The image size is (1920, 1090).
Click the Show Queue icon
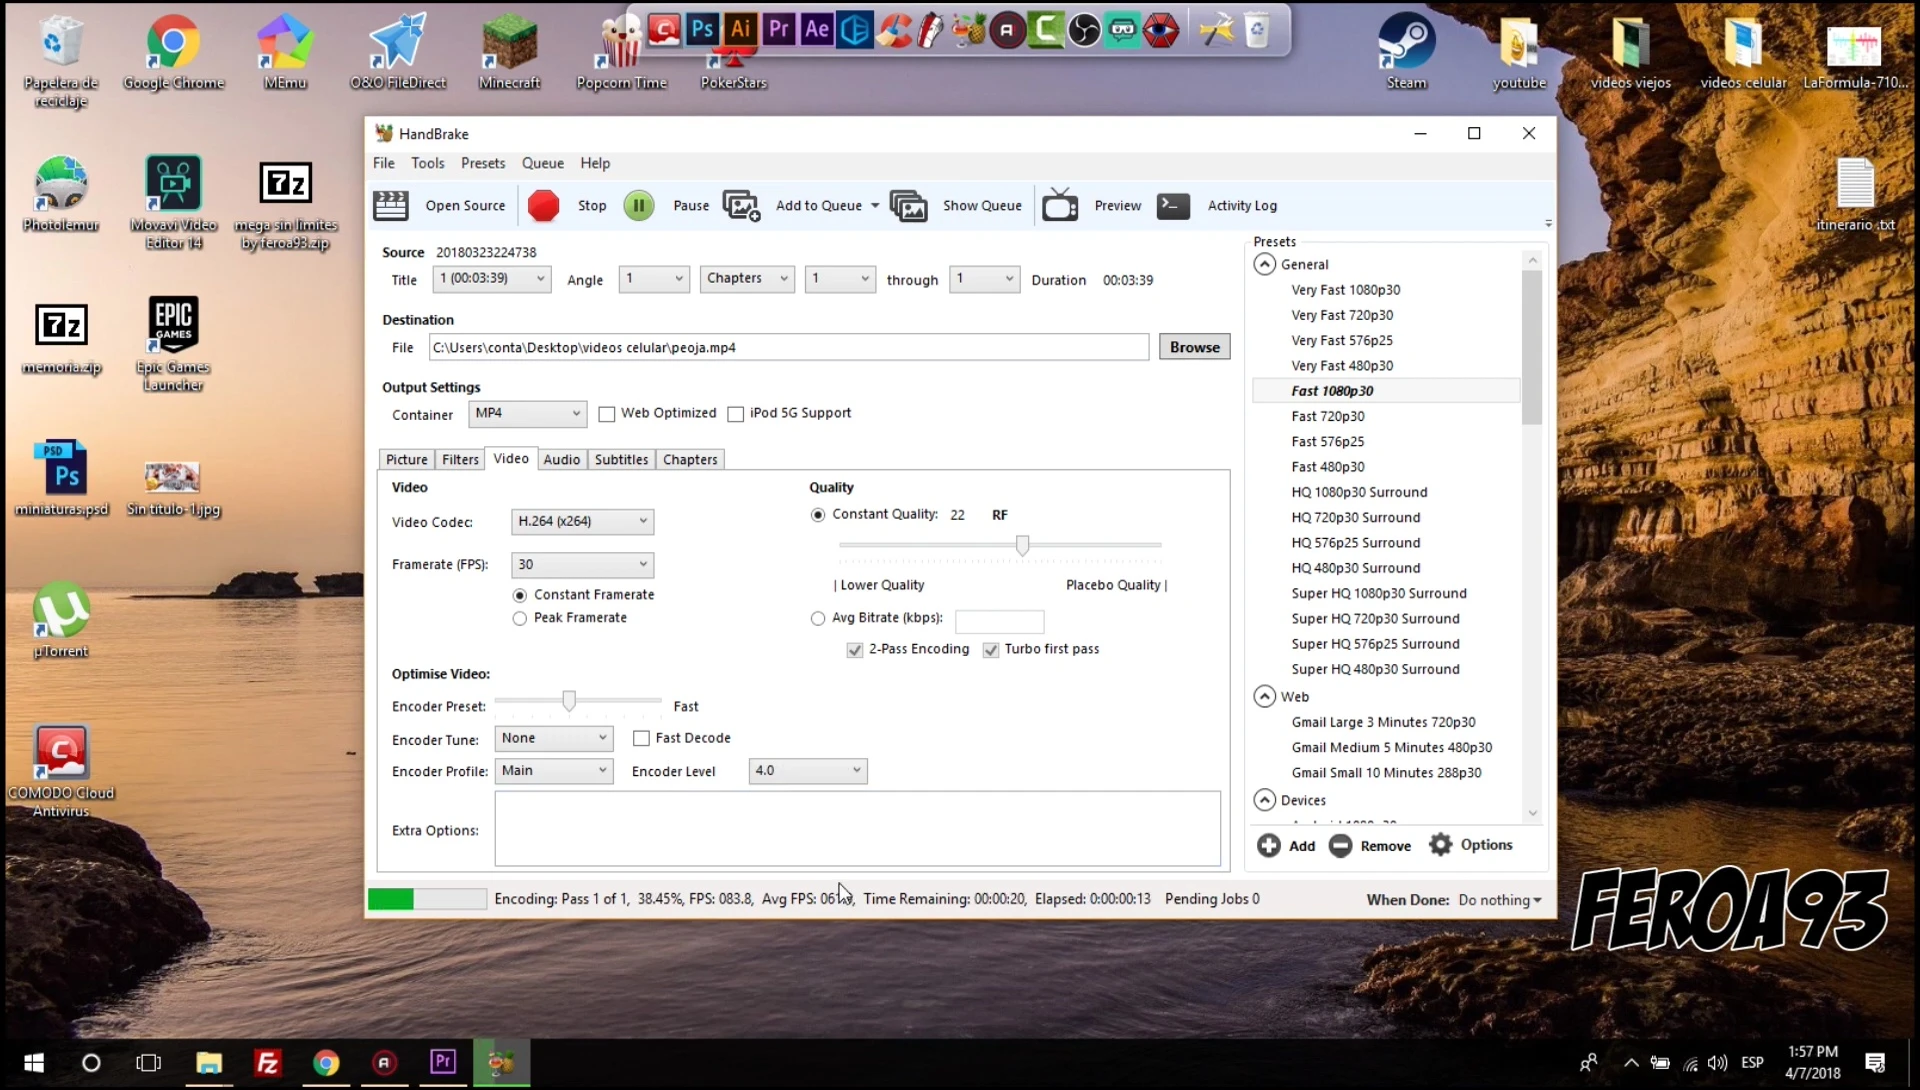pos(908,206)
